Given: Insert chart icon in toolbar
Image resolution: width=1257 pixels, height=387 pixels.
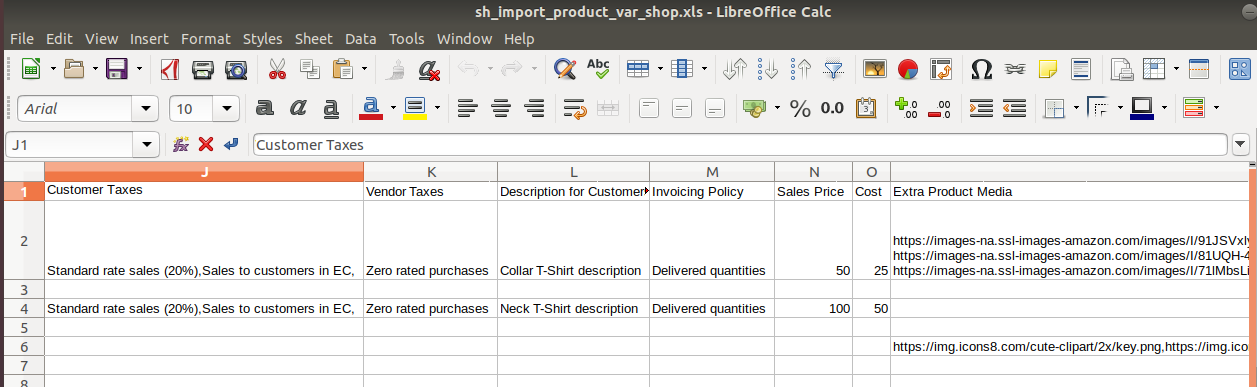Looking at the screenshot, I should tap(908, 70).
